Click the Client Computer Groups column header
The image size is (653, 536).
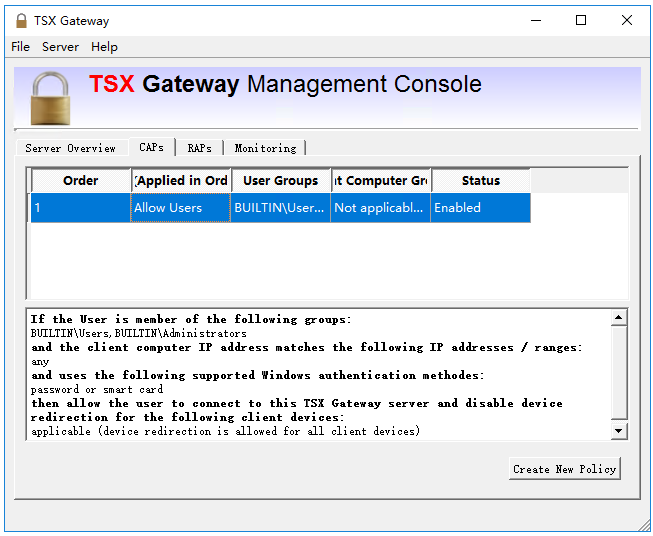[x=381, y=180]
